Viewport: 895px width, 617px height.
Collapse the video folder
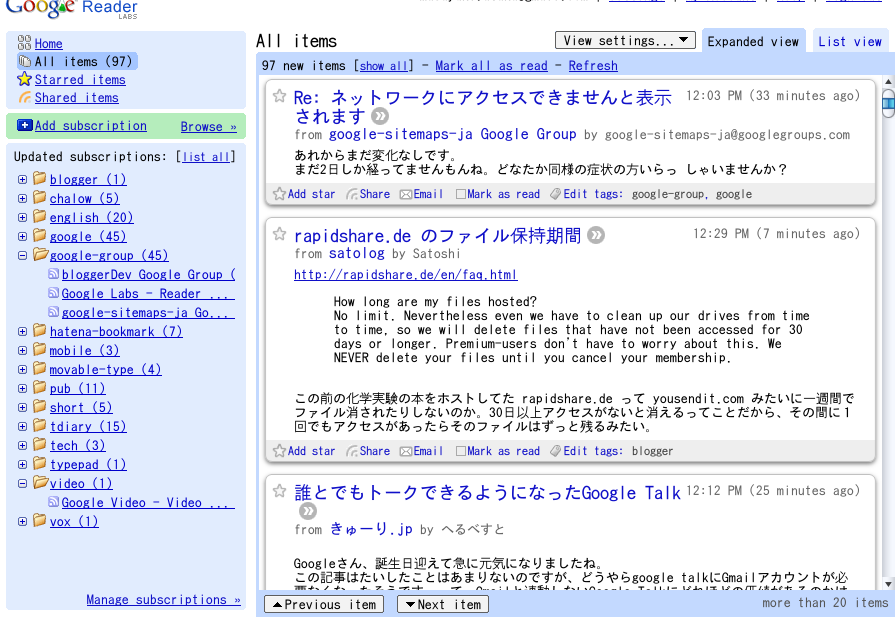click(x=22, y=483)
